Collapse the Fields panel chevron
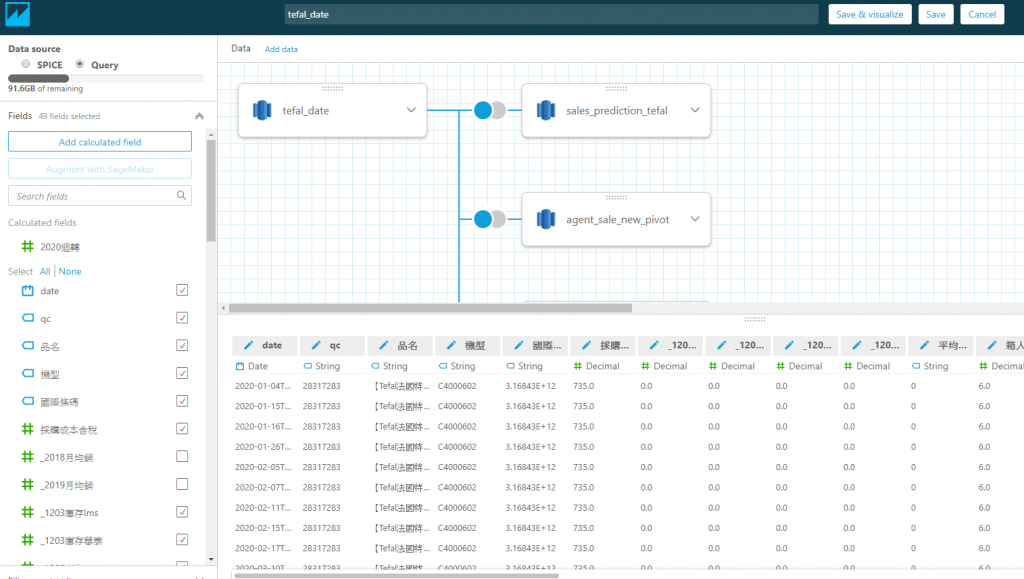This screenshot has width=1024, height=579. pyautogui.click(x=199, y=116)
